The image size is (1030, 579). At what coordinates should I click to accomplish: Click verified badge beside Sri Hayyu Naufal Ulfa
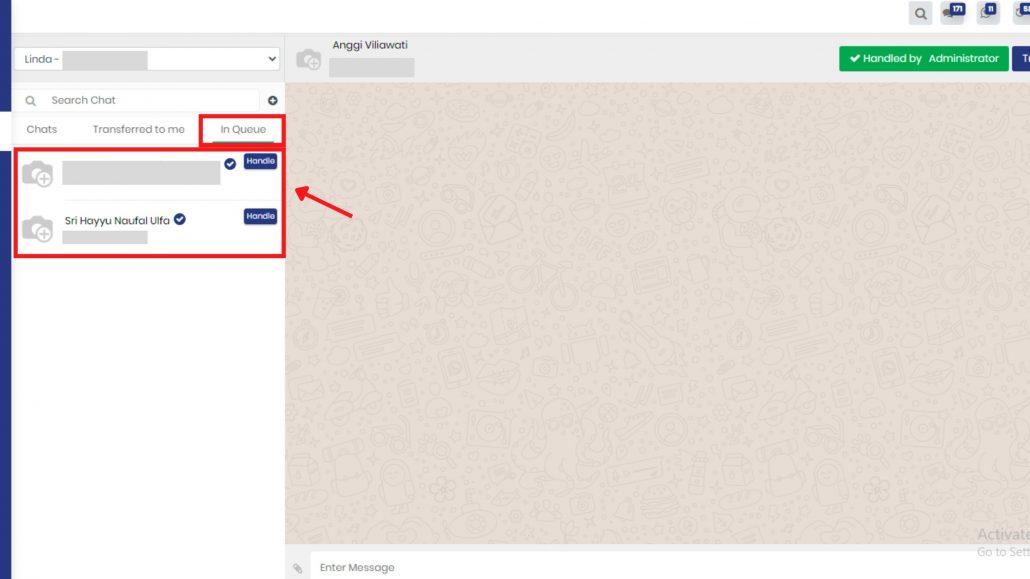180,220
